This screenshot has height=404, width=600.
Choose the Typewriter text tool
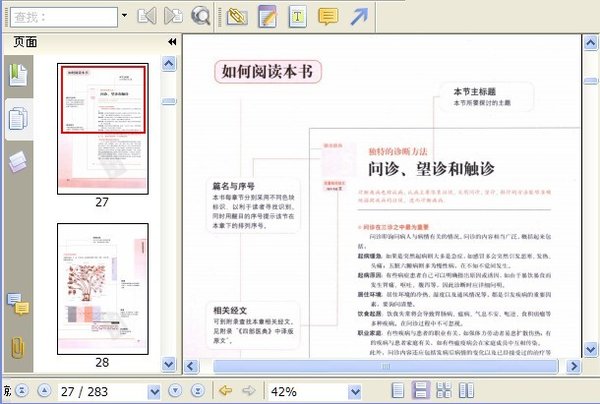pos(297,16)
